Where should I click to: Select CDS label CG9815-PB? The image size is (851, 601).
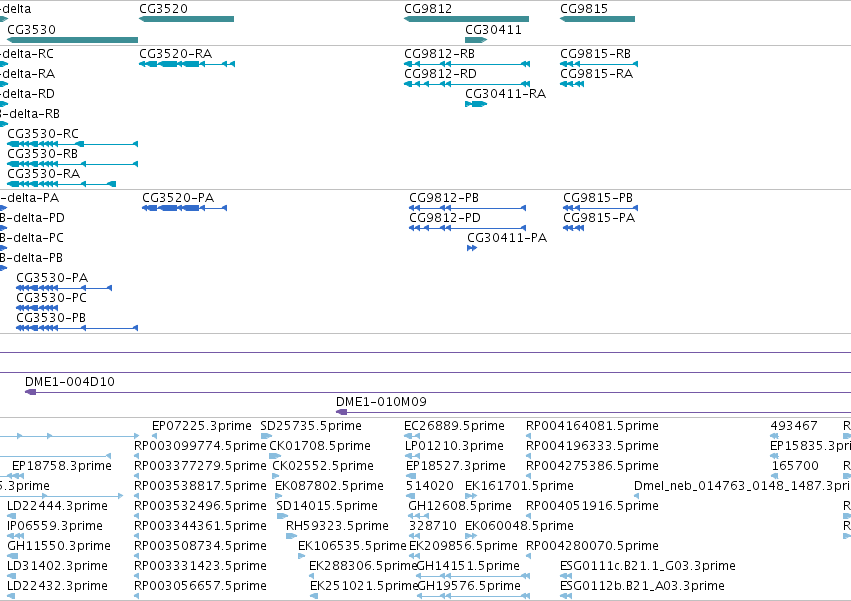point(598,198)
